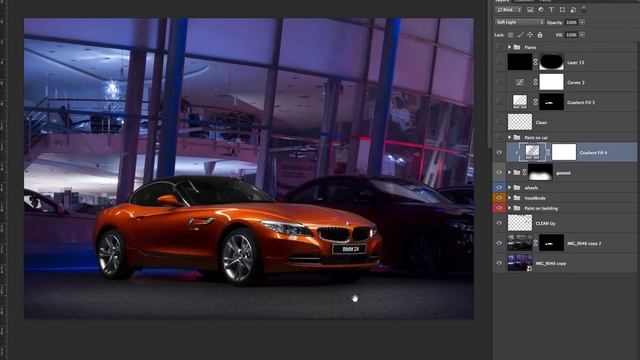Screen dimensions: 640x360
Task: Show the Flares group visibility
Action: pyautogui.click(x=499, y=47)
